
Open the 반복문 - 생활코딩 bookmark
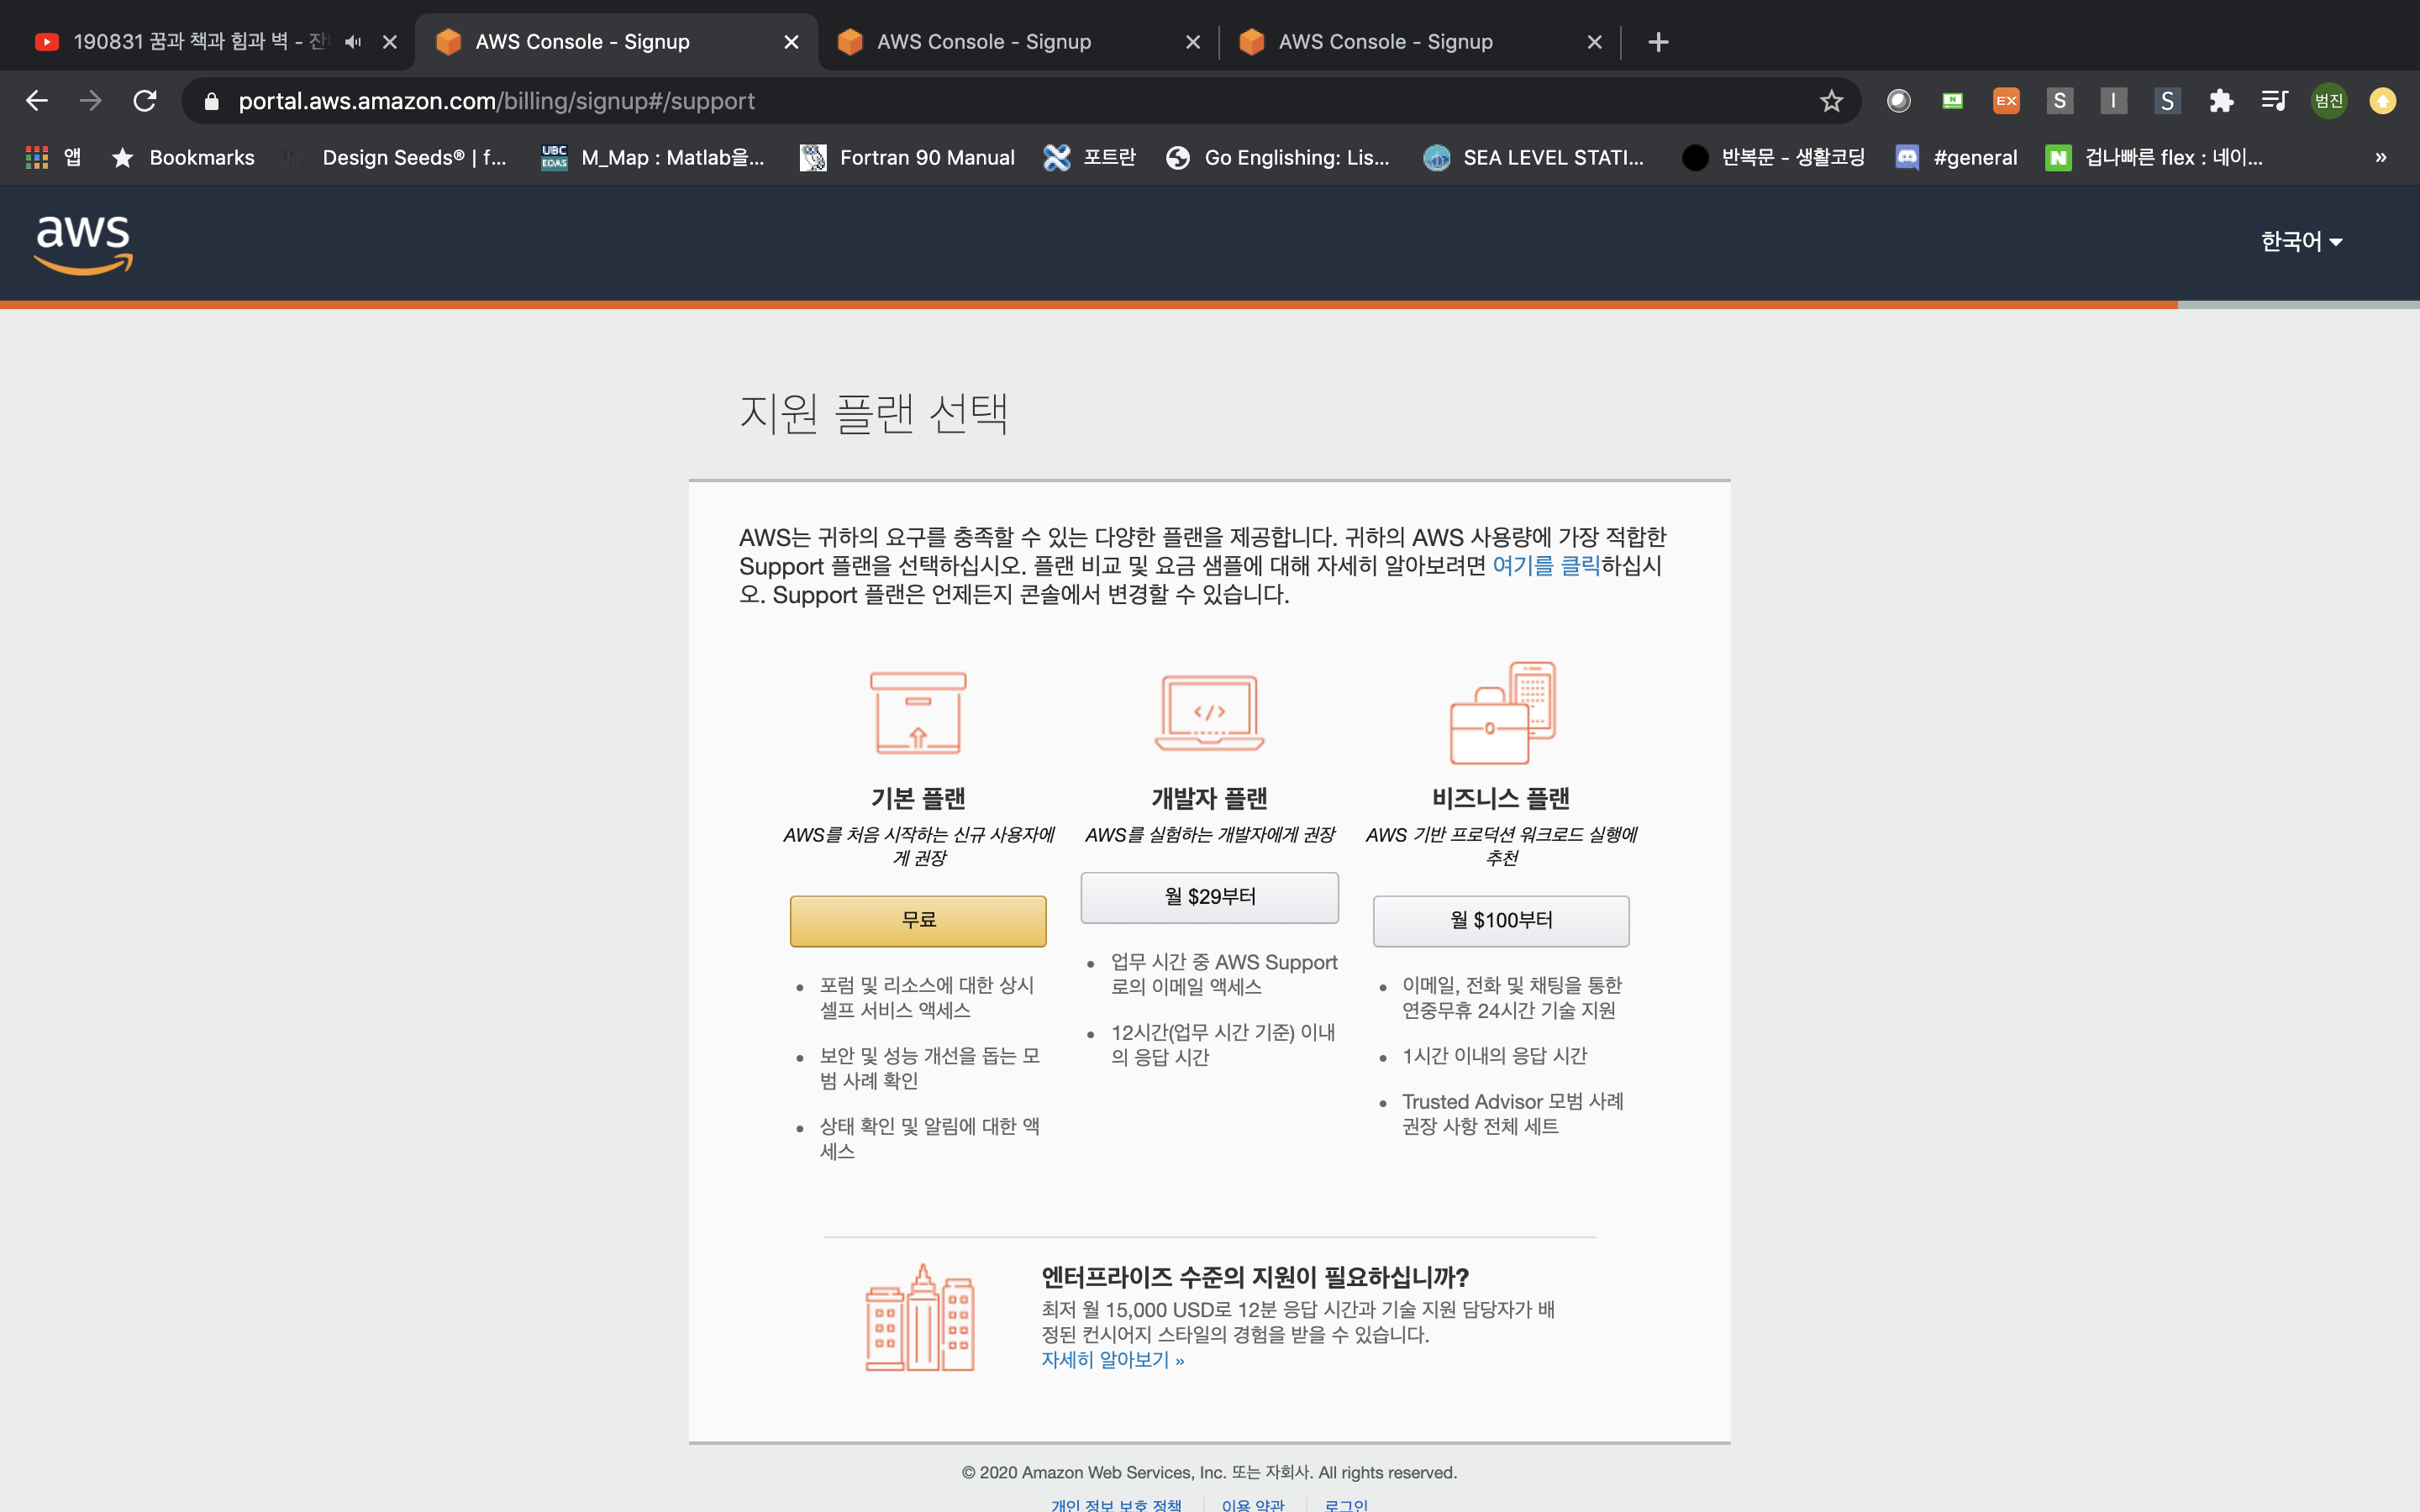[x=1774, y=157]
